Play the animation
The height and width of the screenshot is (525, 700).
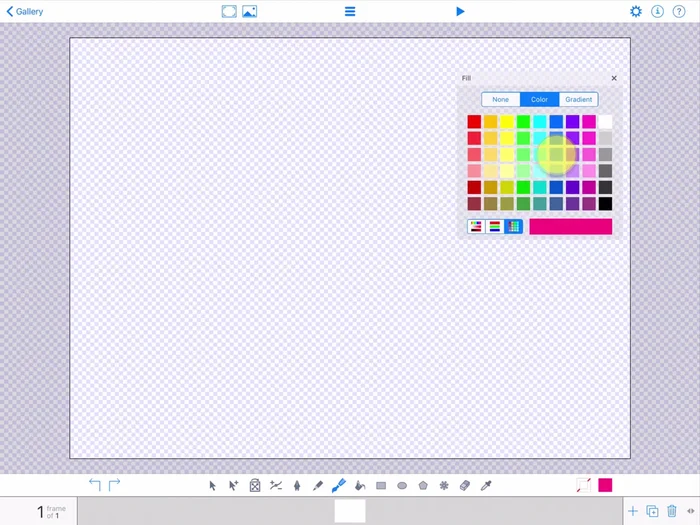coord(460,11)
